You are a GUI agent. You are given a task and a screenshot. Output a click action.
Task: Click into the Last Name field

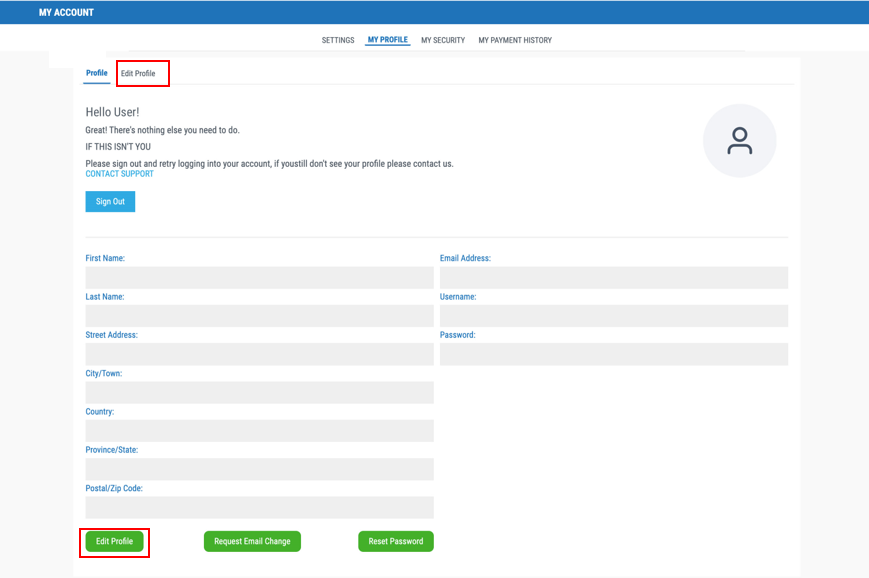pyautogui.click(x=259, y=316)
